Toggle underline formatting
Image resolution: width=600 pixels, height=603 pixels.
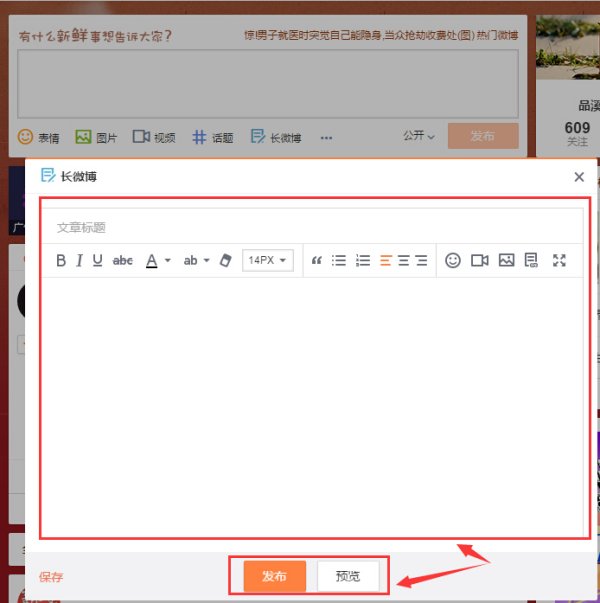pos(98,260)
